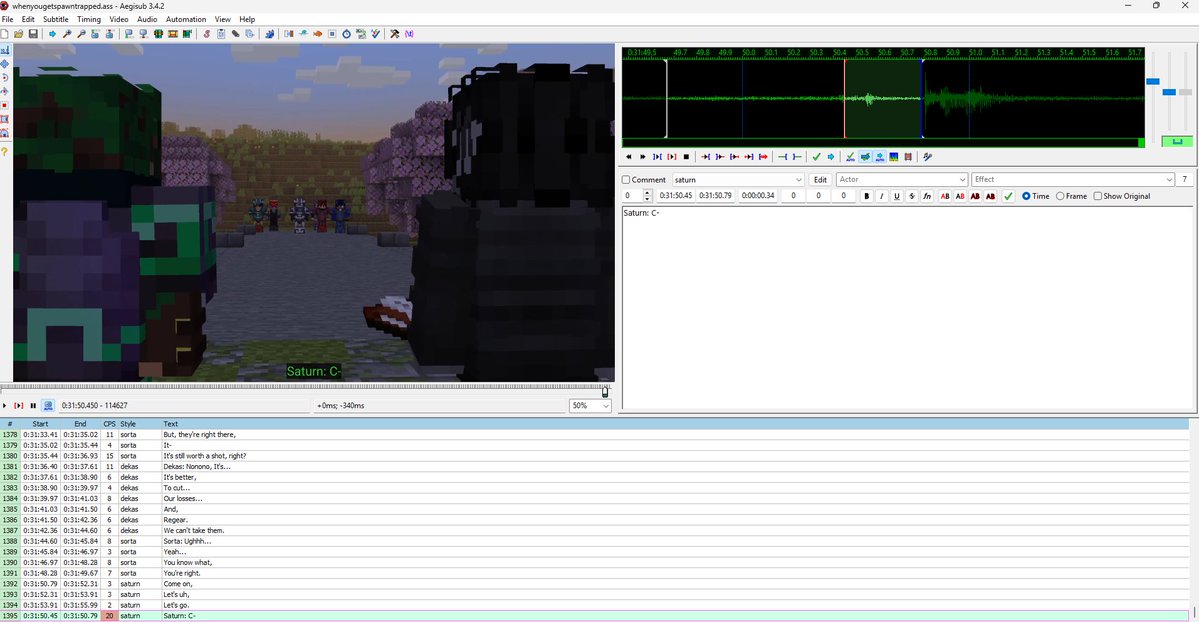Apply bold with the B button
The width and height of the screenshot is (1199, 622).
point(866,197)
